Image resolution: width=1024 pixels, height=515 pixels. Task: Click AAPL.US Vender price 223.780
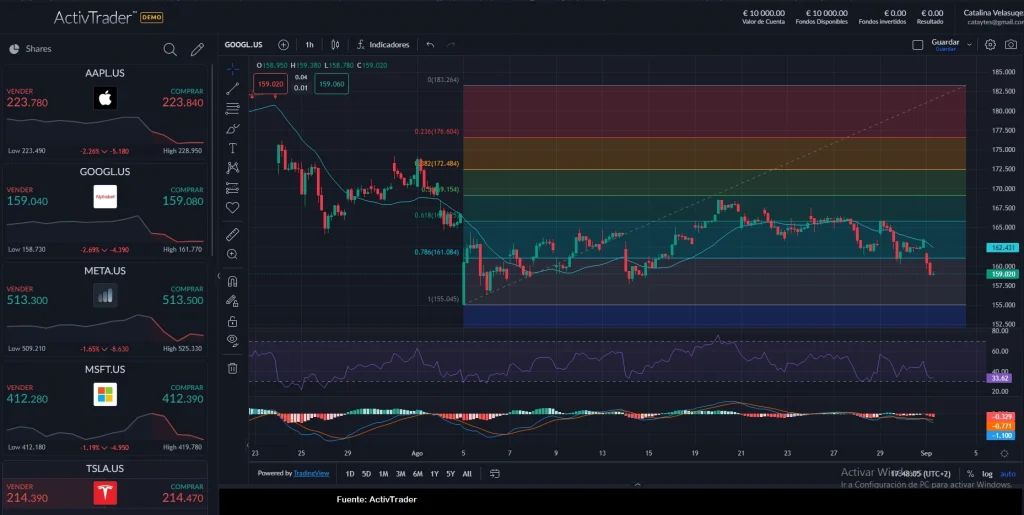(27, 102)
